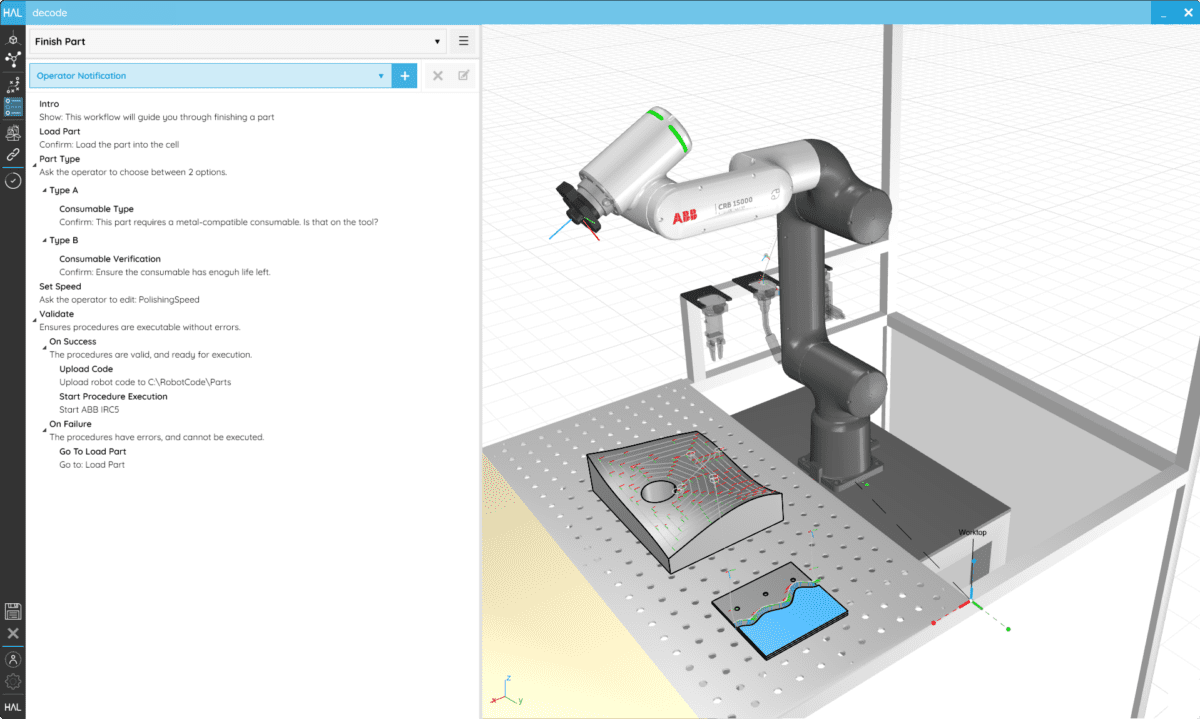Click the chain link sidebar icon
1200x719 pixels.
point(13,156)
